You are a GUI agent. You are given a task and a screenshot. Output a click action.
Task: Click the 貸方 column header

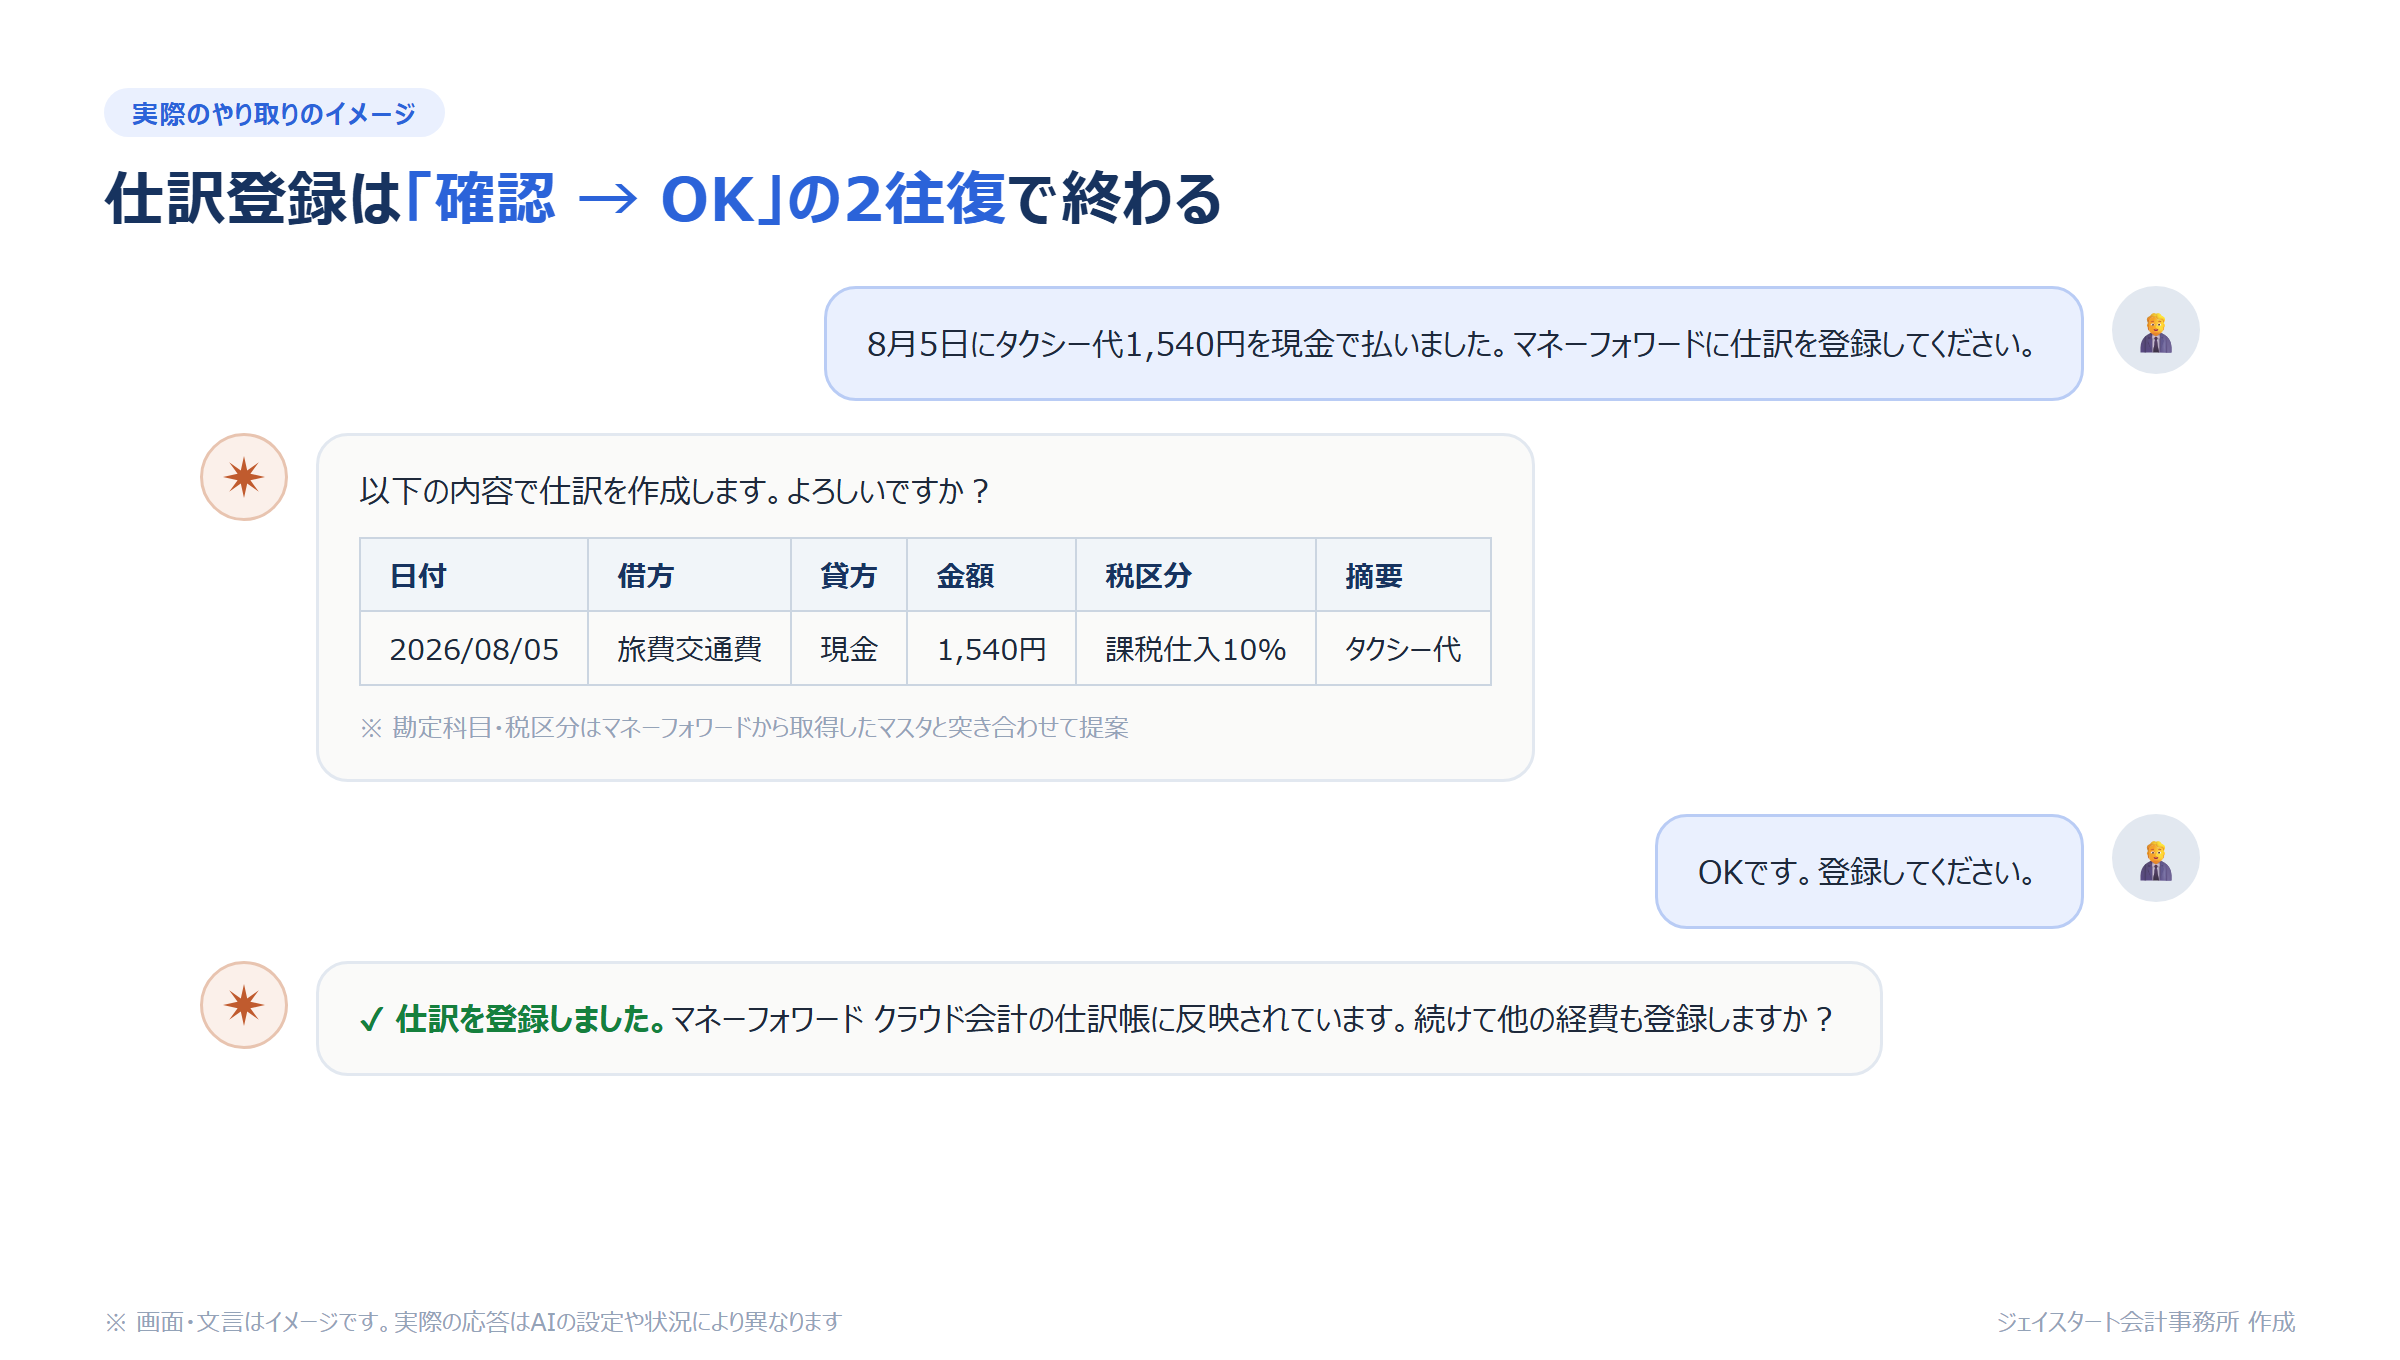(849, 575)
